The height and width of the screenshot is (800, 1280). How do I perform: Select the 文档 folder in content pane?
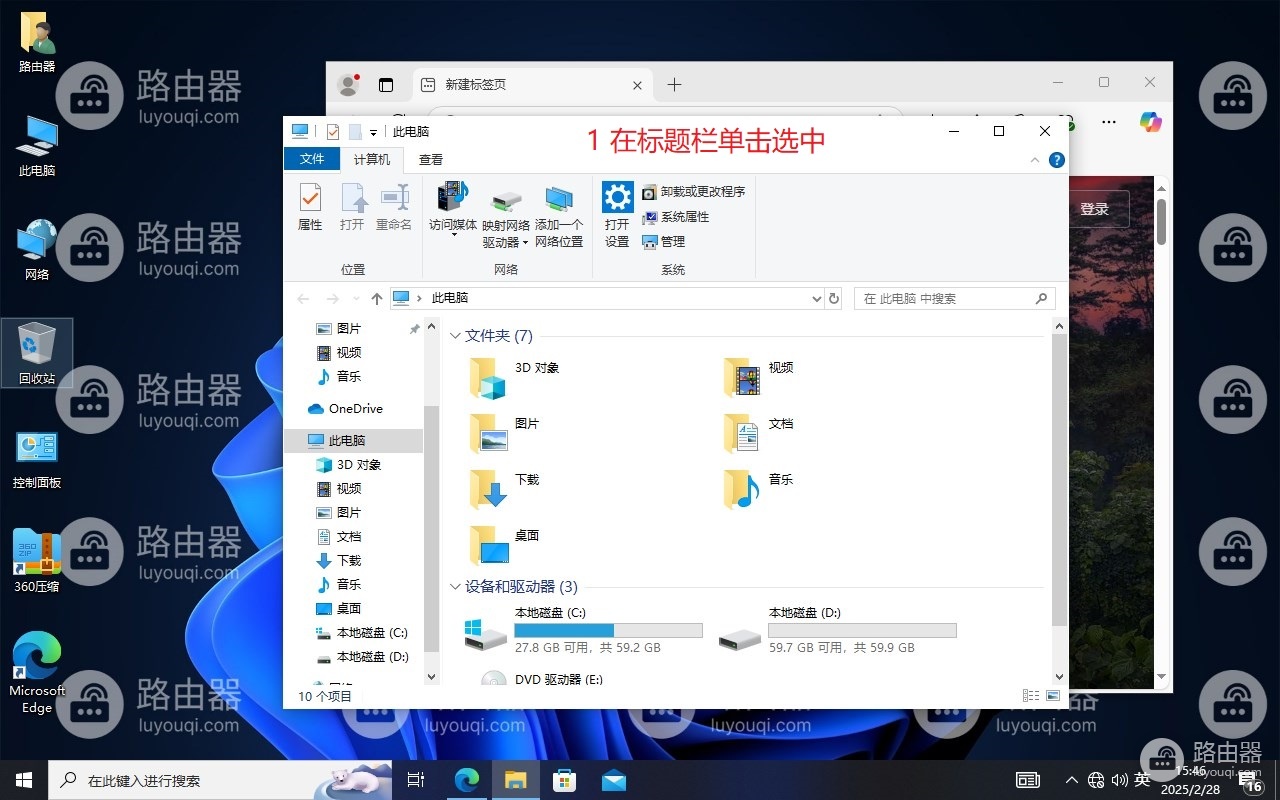759,434
